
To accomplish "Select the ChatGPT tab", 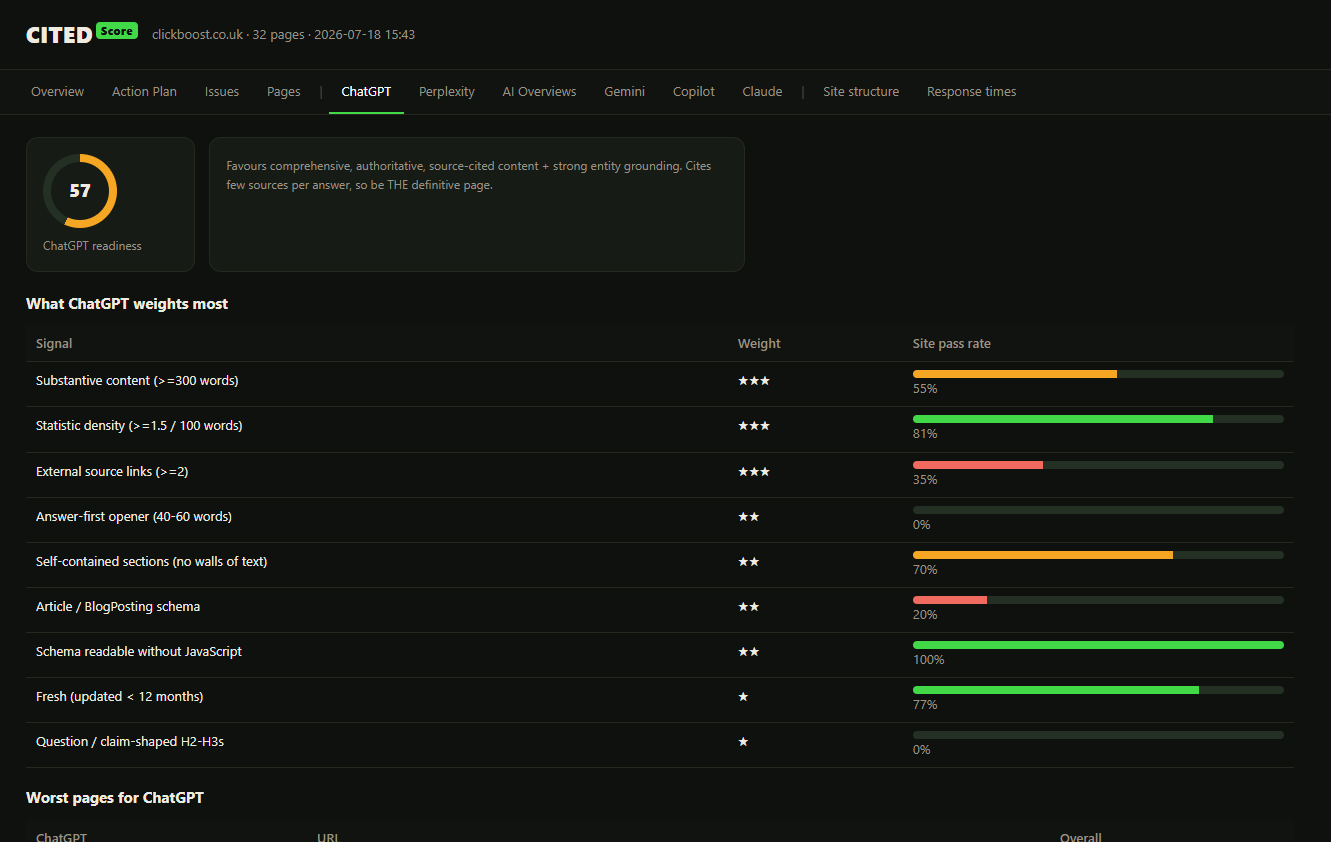I will 366,91.
